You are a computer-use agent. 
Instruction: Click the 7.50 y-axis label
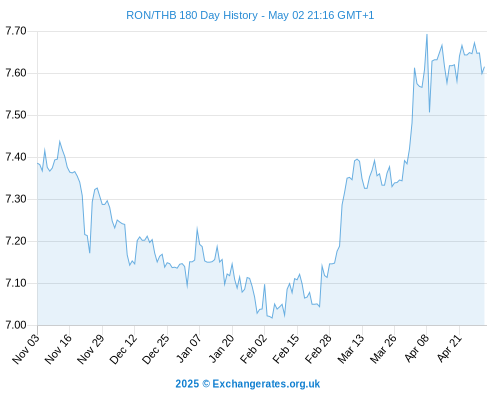[16, 115]
